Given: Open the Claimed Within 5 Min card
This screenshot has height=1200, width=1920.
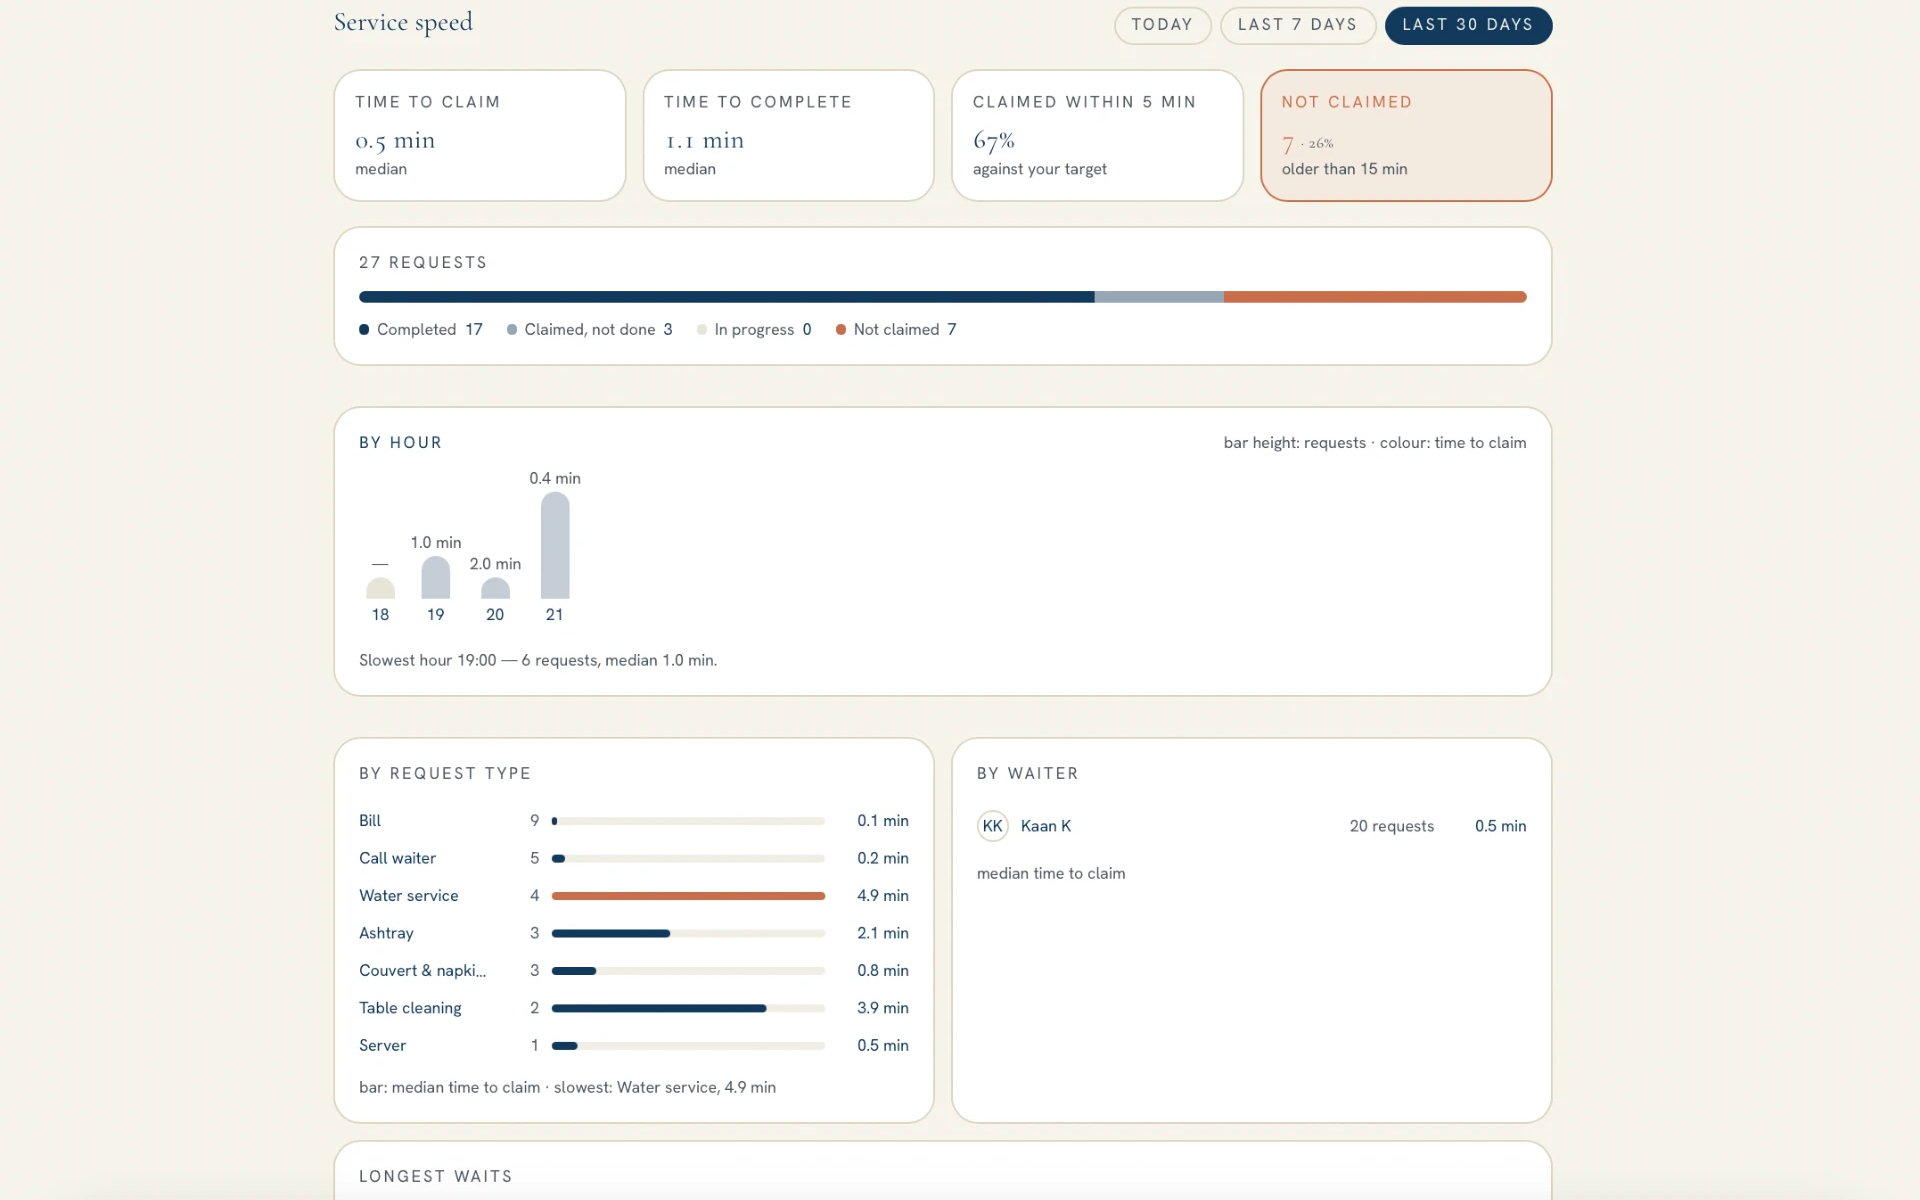Looking at the screenshot, I should click(x=1097, y=135).
